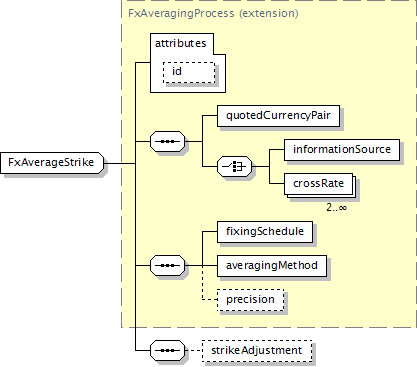The image size is (417, 367).
Task: Click the stacked shadow box behind crossRate
Action: [355, 188]
